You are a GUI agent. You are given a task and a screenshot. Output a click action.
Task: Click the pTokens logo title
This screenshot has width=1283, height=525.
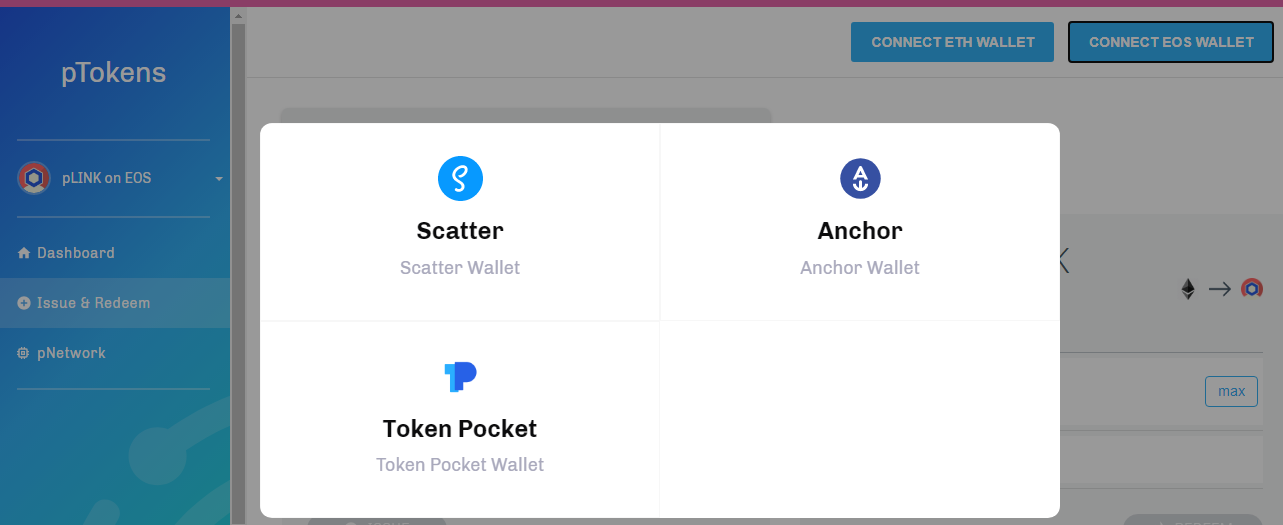point(114,73)
